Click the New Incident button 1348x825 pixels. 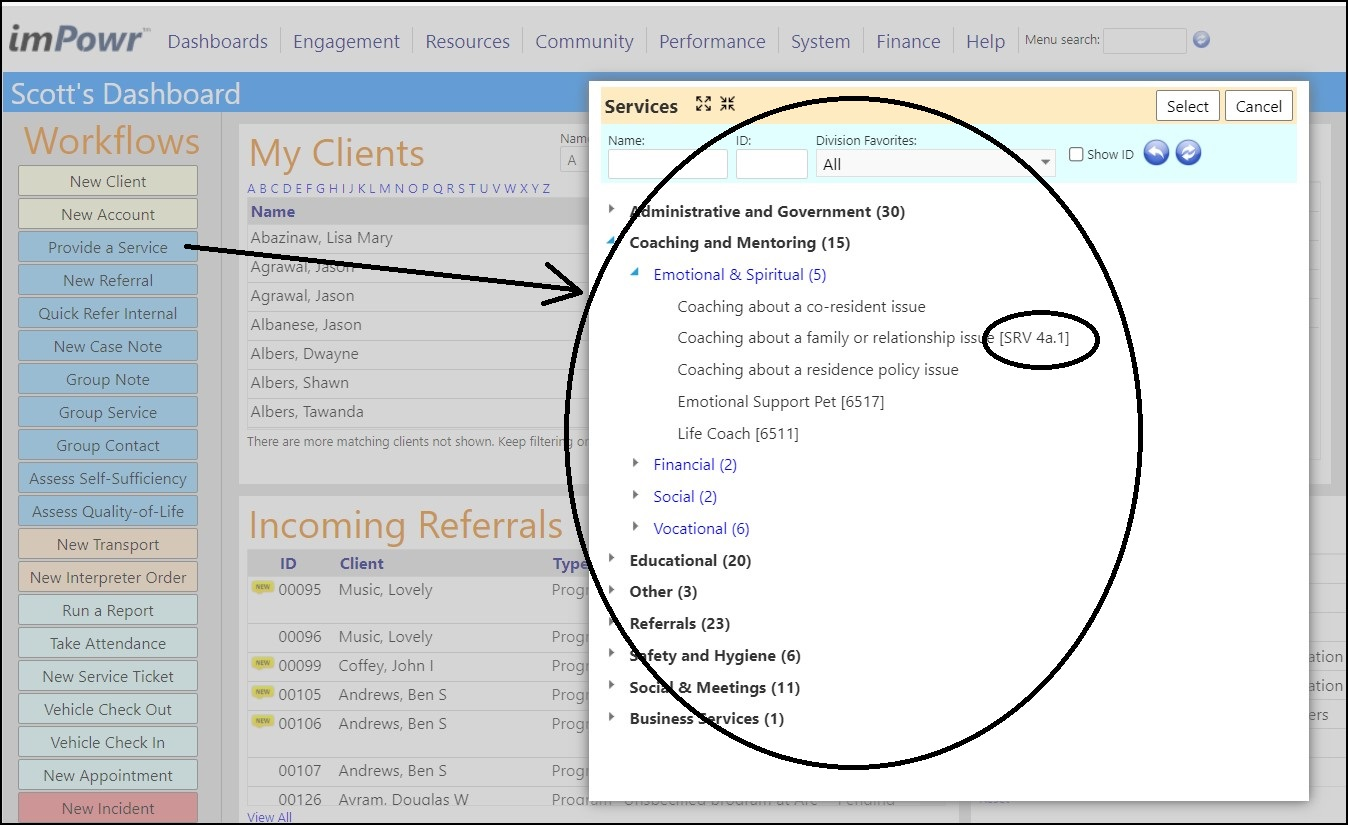tap(108, 808)
